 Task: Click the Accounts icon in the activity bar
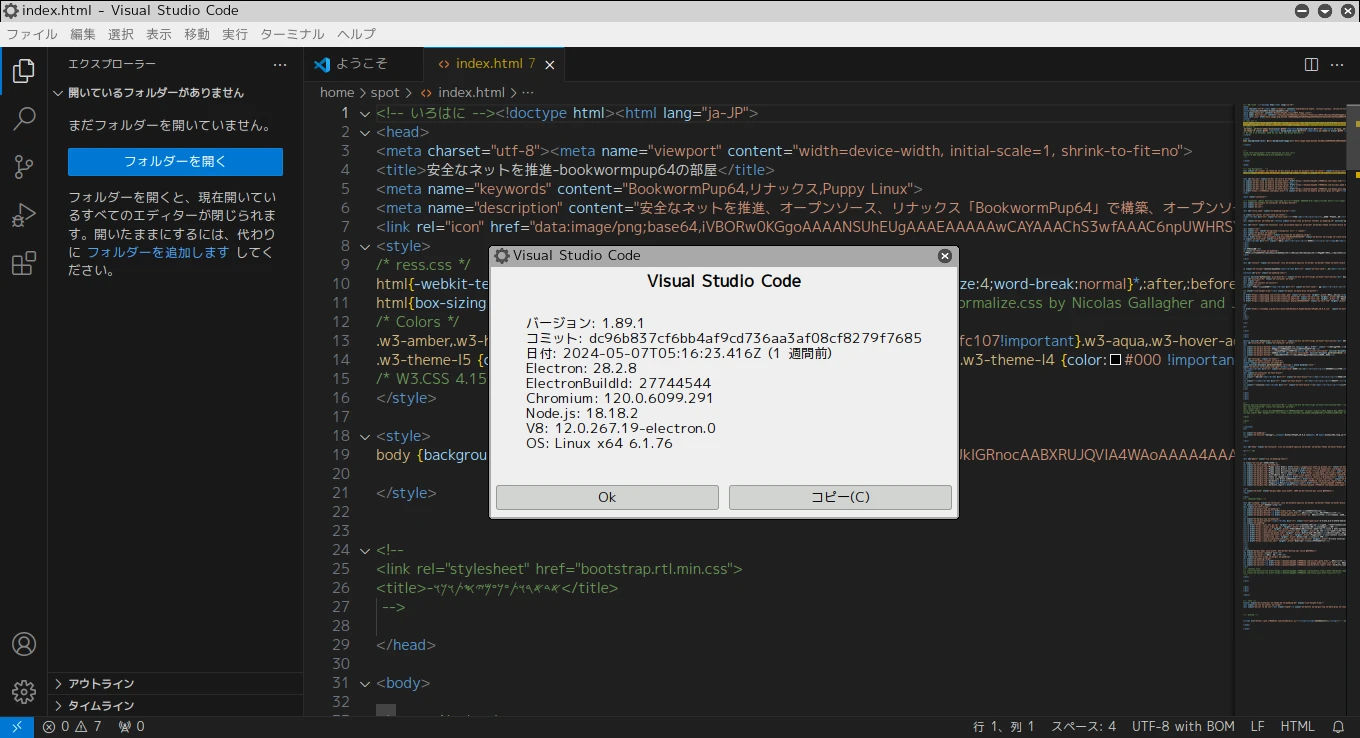(x=23, y=644)
